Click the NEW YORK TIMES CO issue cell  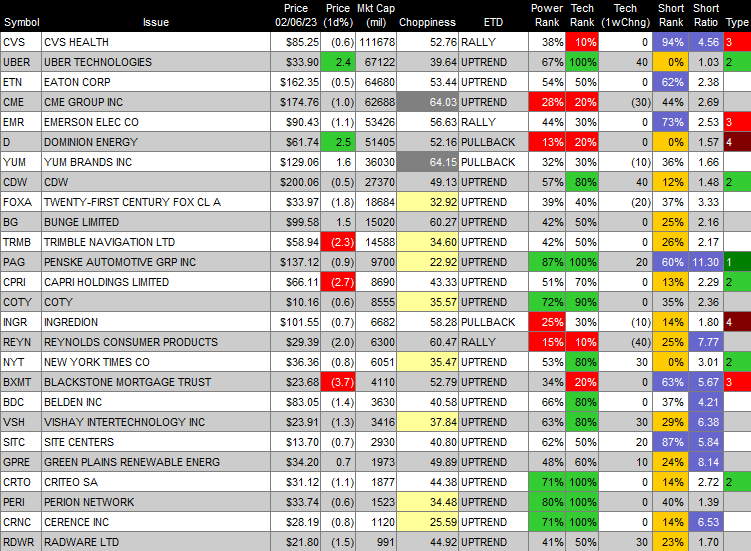156,362
